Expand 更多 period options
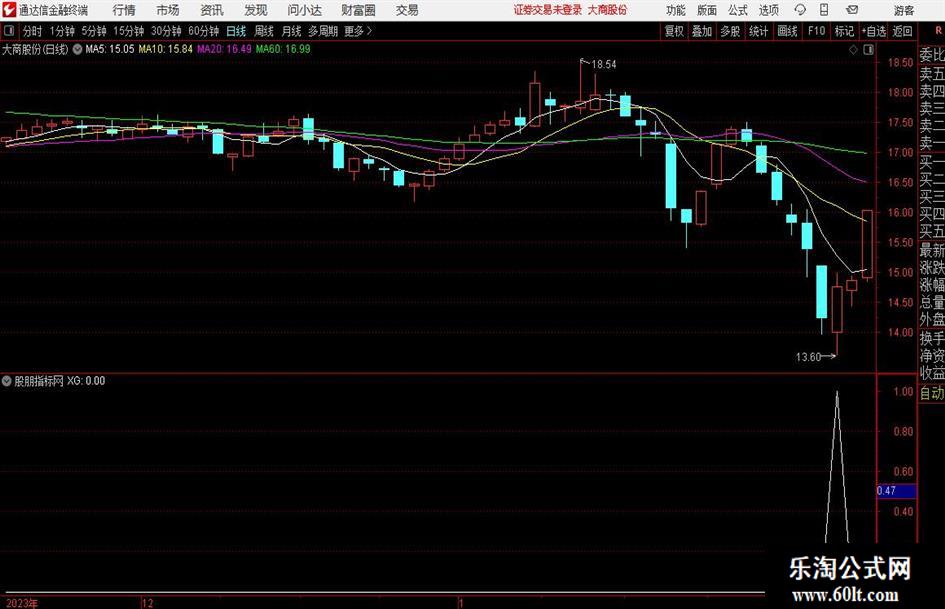This screenshot has height=609, width=945. tap(358, 31)
